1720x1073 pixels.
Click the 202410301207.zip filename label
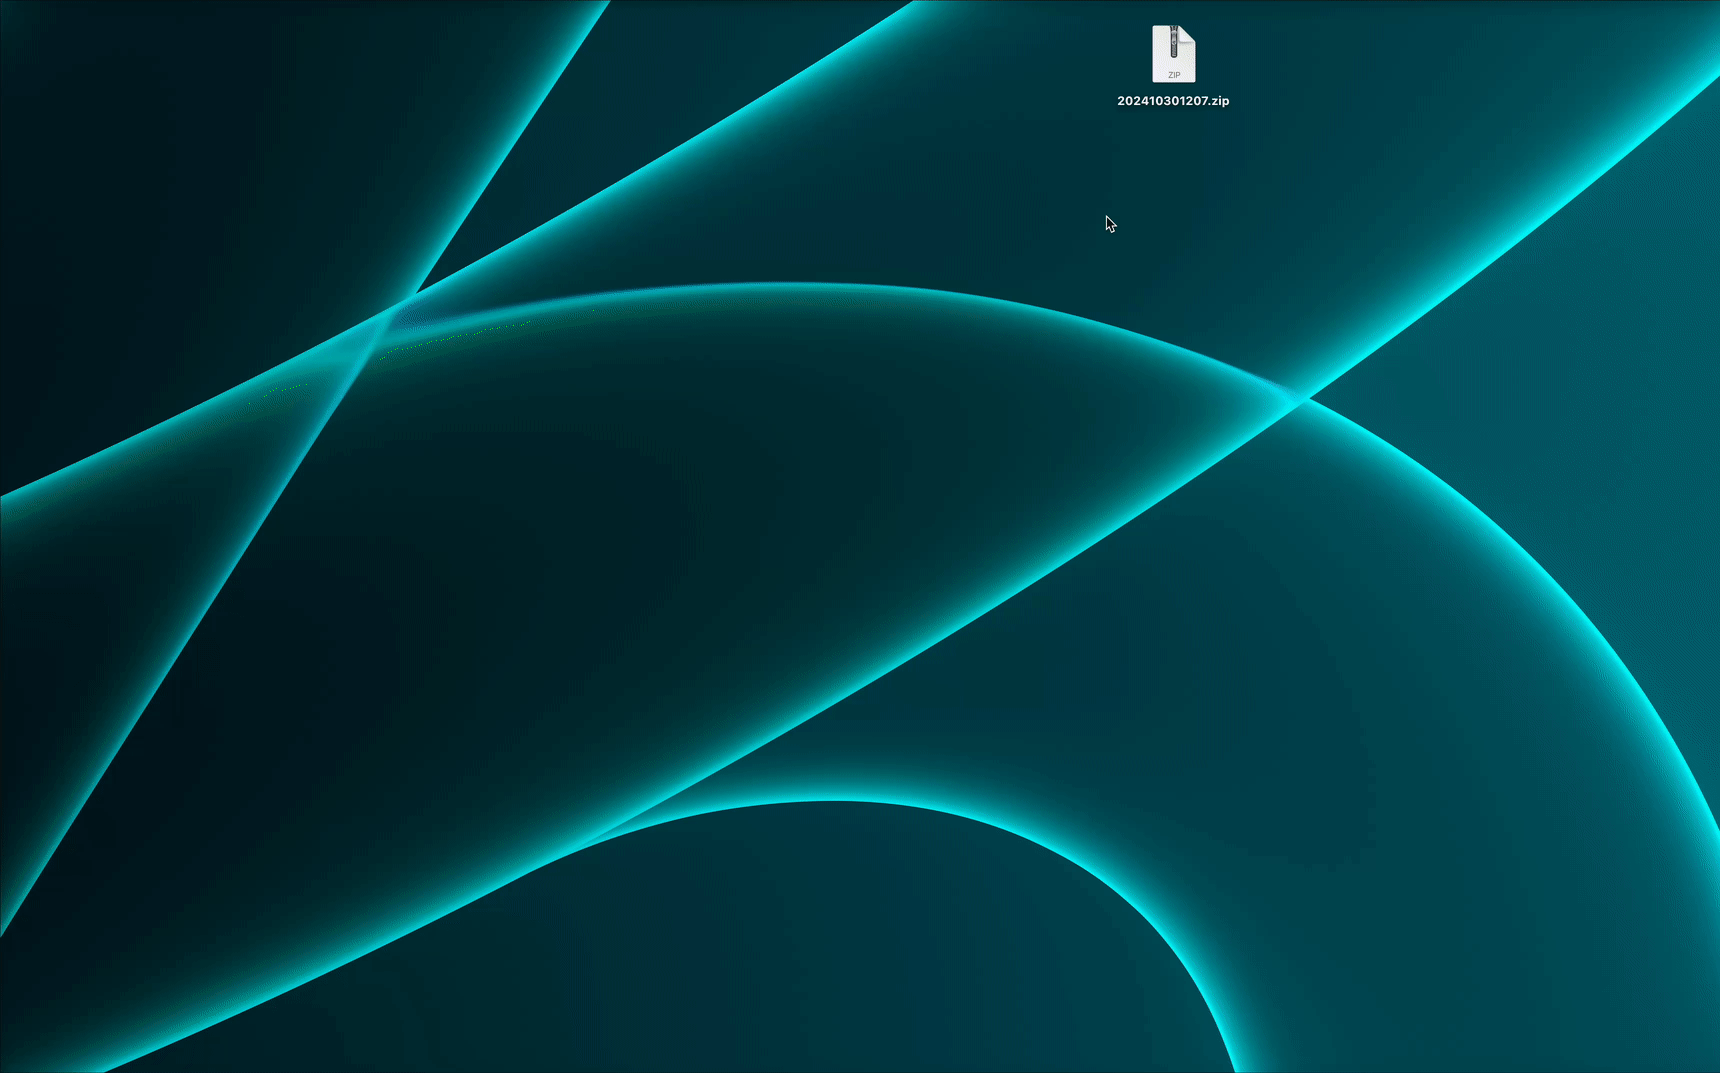[1173, 101]
